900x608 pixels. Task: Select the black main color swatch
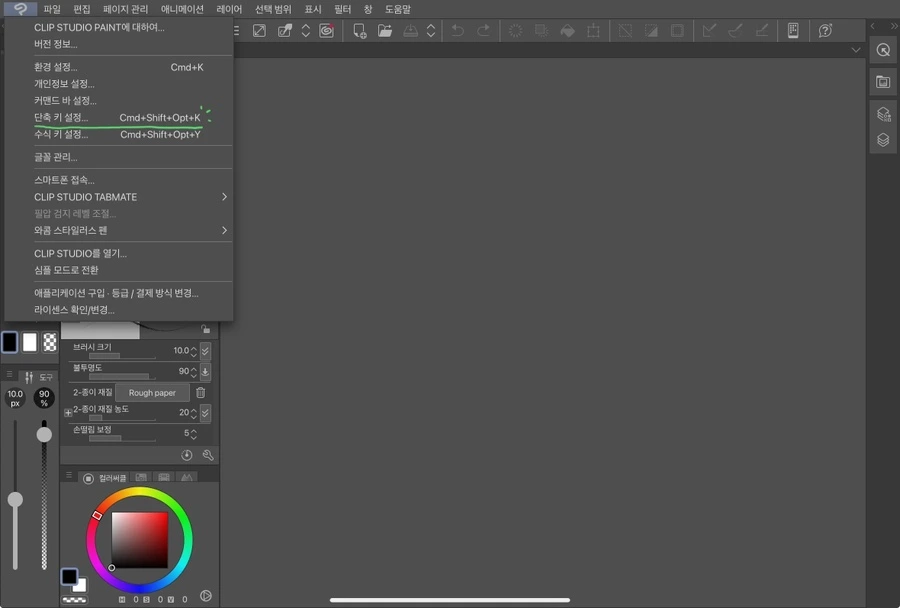click(10, 342)
